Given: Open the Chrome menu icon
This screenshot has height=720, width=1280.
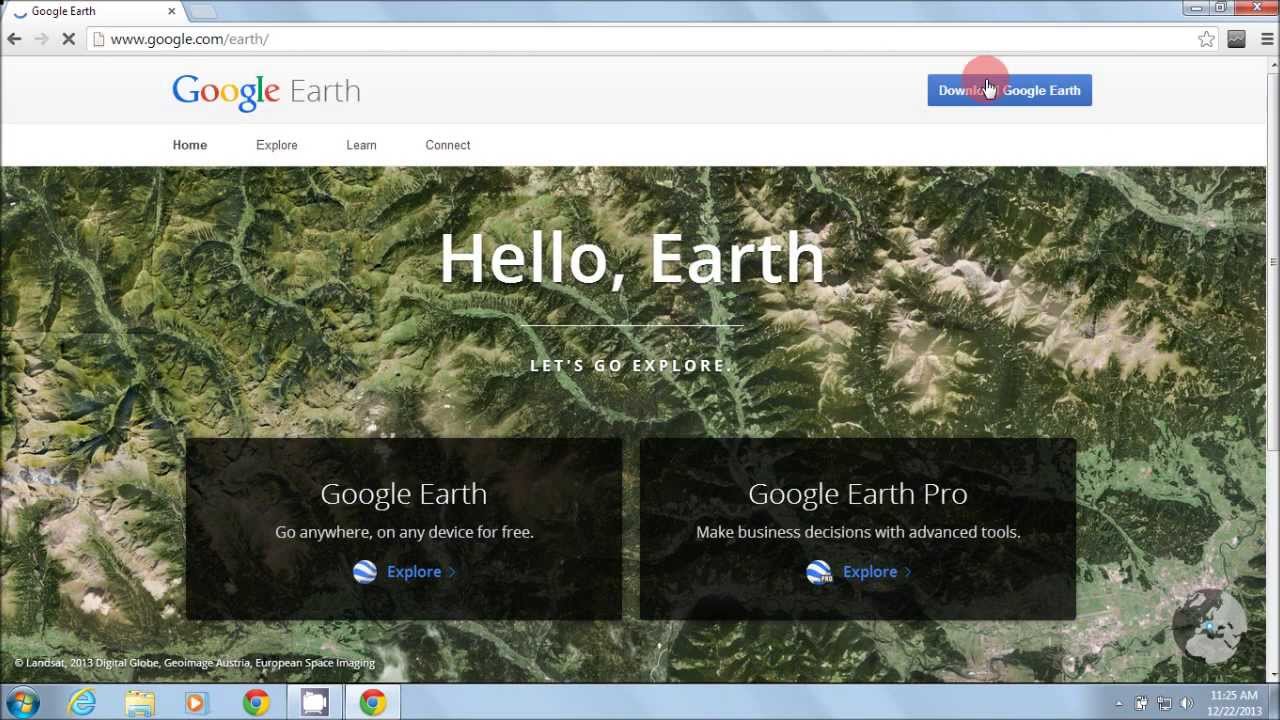Looking at the screenshot, I should (1267, 39).
